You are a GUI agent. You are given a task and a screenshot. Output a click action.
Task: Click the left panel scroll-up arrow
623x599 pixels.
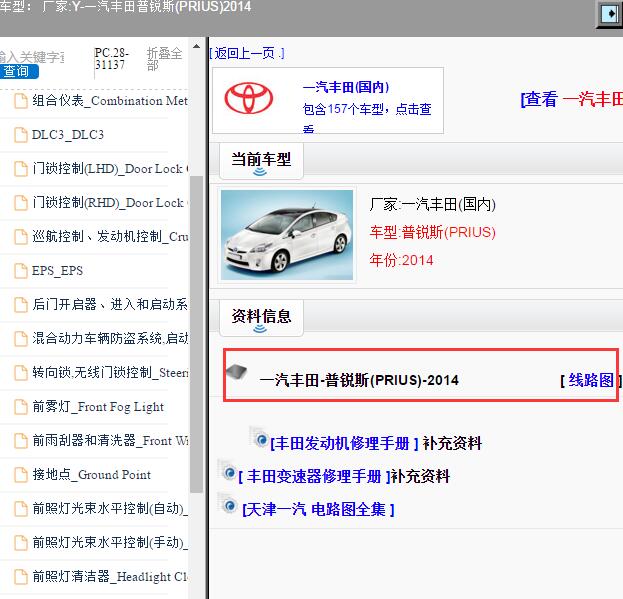pos(196,46)
